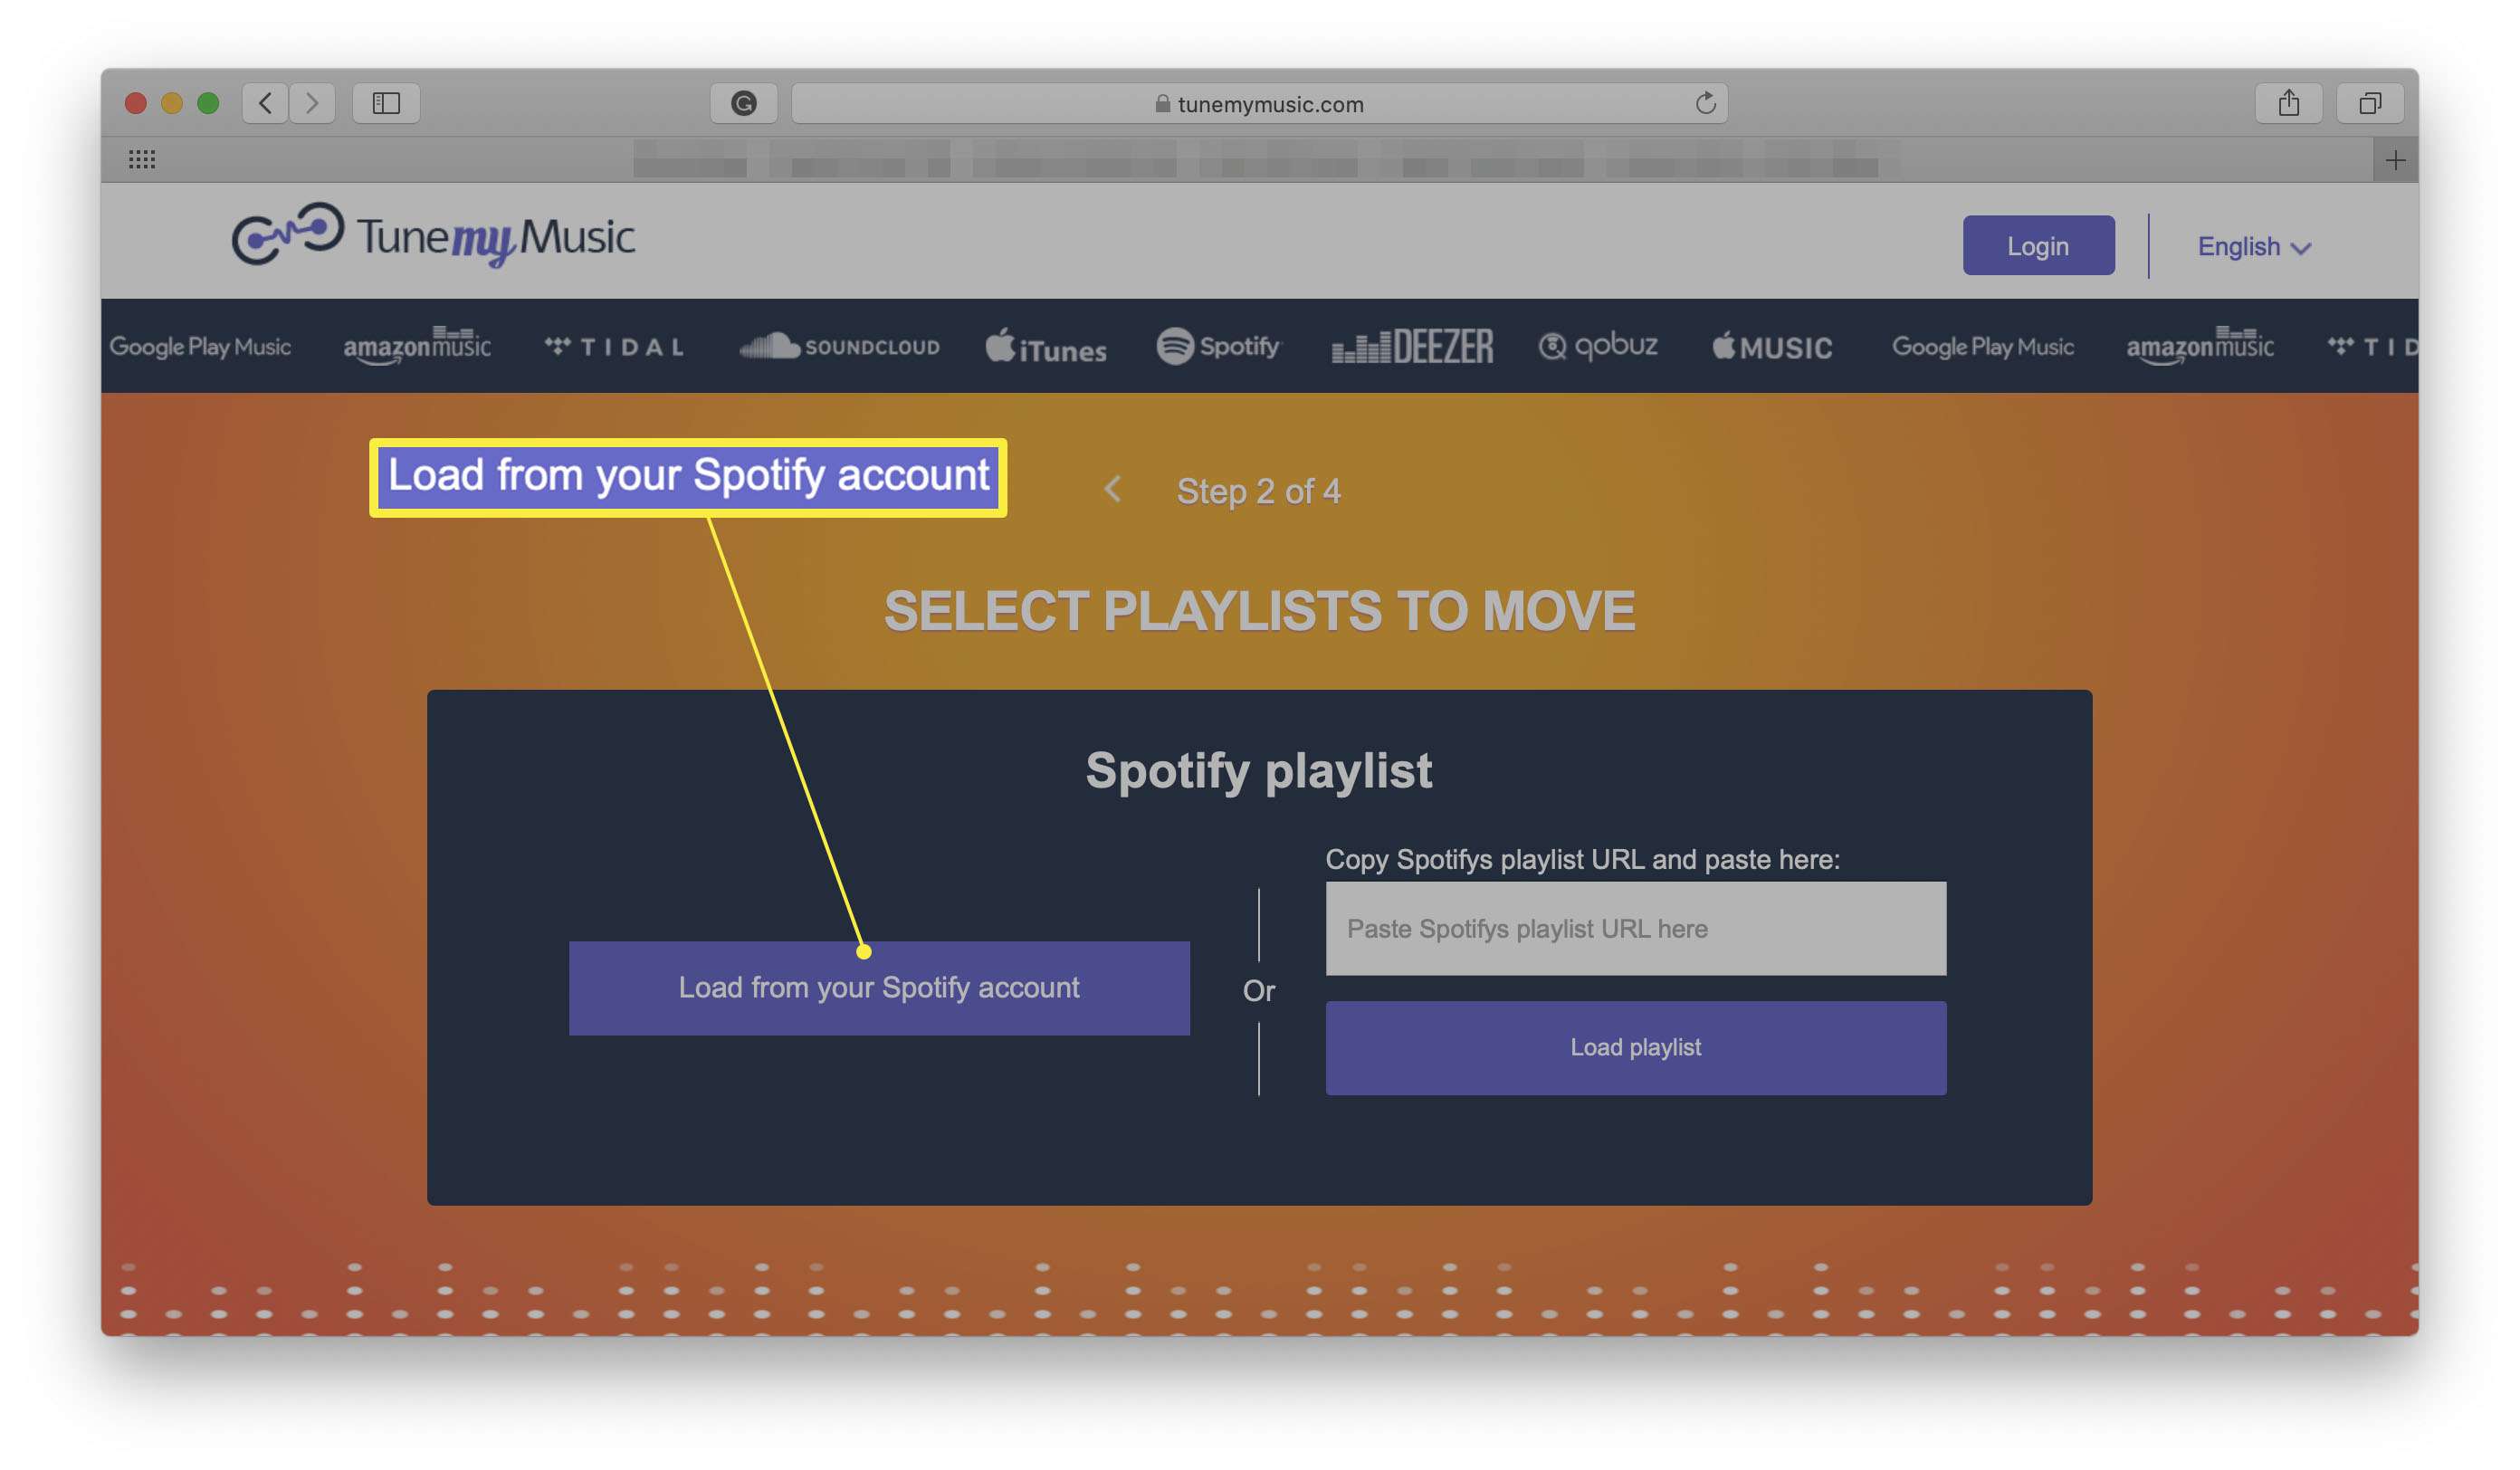This screenshot has width=2520, height=1470.
Task: Click the address bar URL
Action: (x=1259, y=103)
